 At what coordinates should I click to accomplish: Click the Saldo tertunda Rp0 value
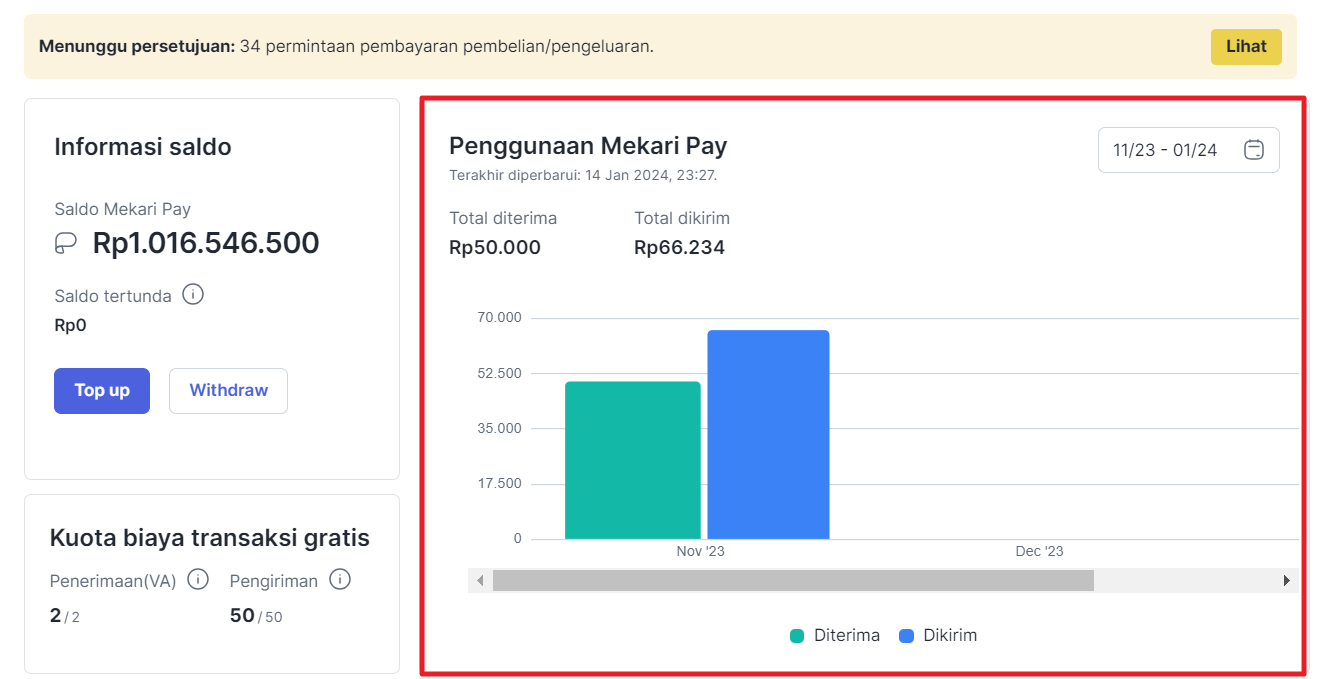click(x=71, y=325)
